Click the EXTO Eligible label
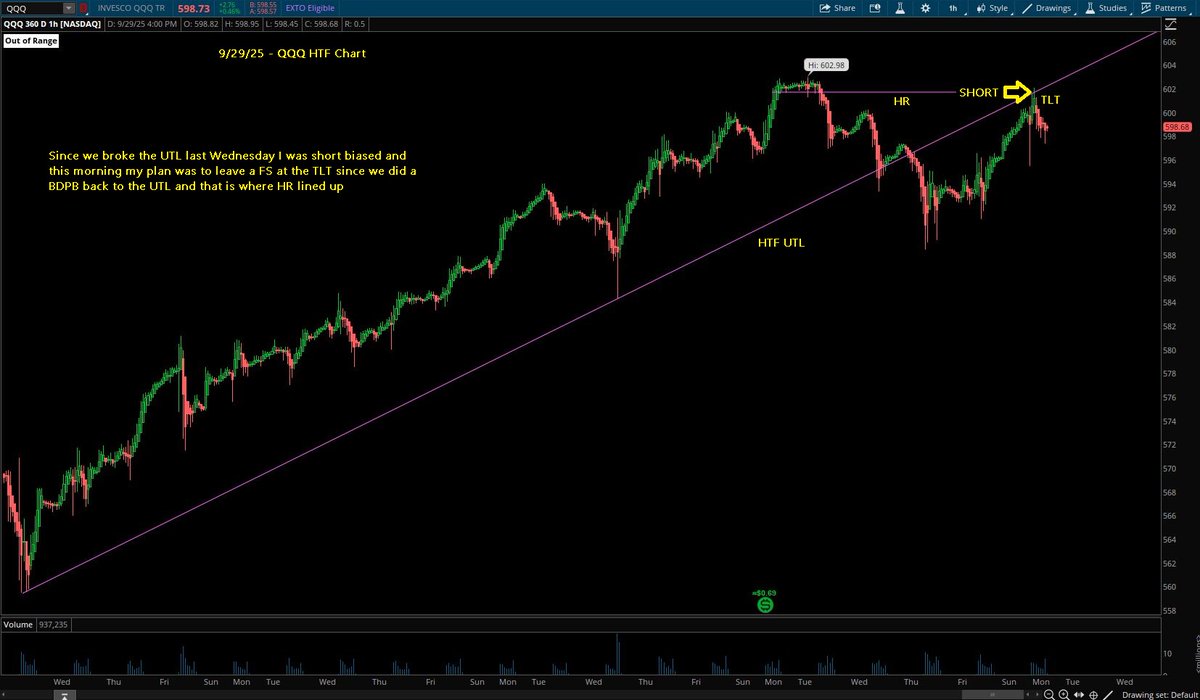 pos(308,9)
